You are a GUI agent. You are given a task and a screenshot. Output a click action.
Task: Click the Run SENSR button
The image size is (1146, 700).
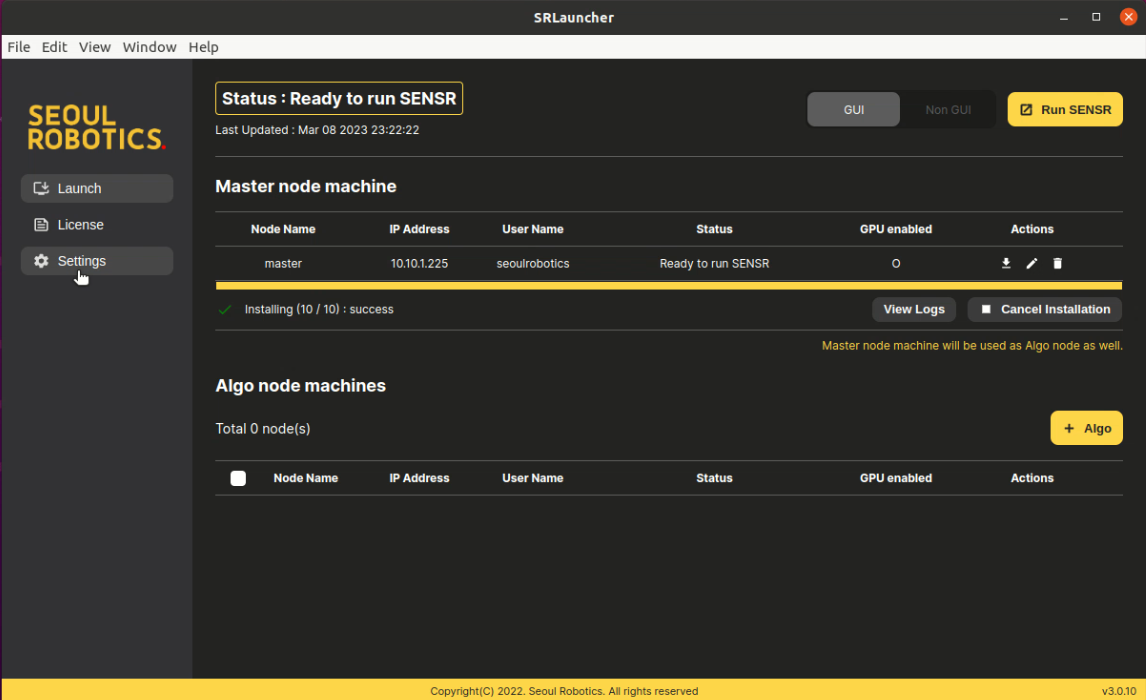tap(1065, 109)
